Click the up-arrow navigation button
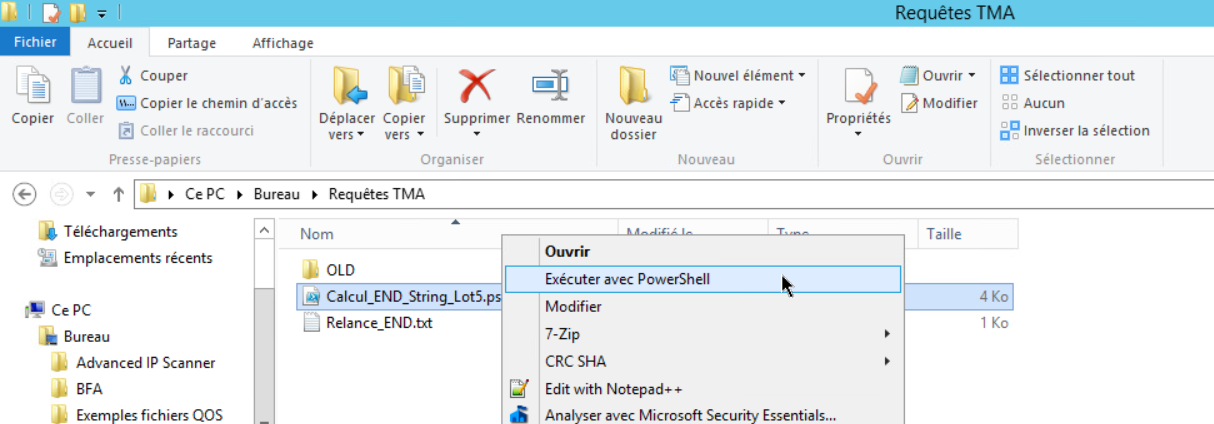1214x424 pixels. tap(118, 194)
